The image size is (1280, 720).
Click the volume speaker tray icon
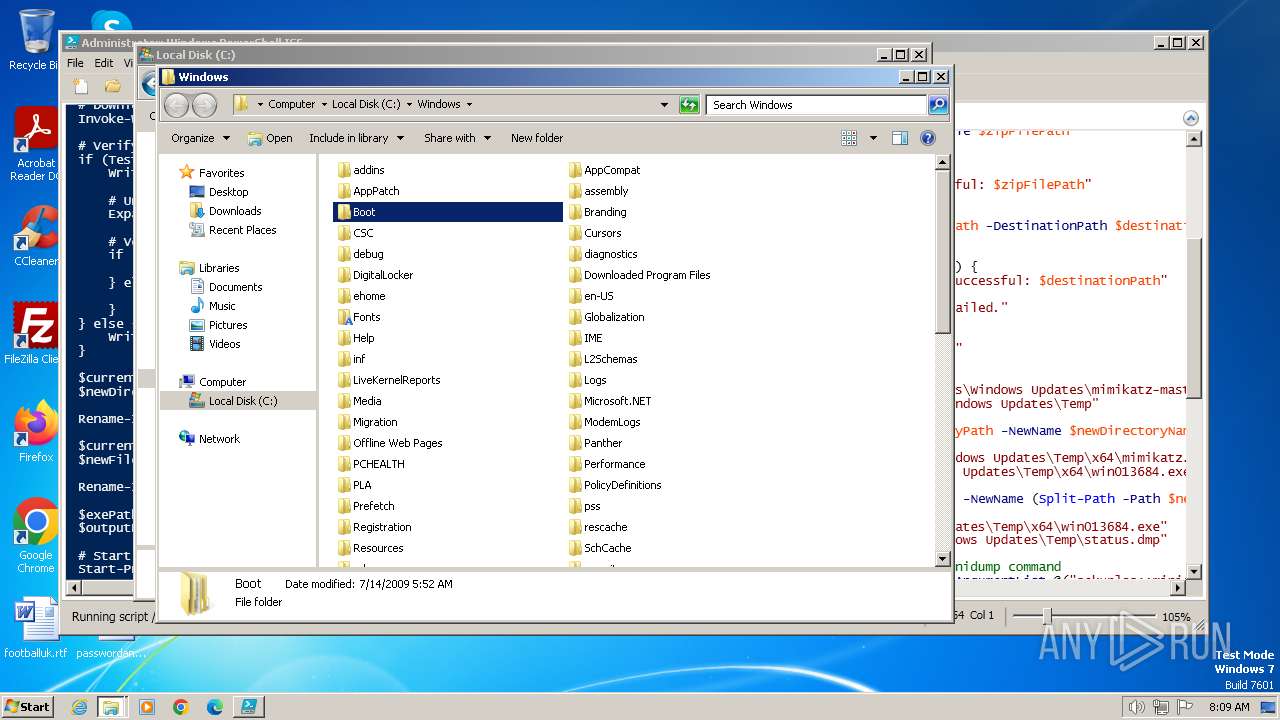[1136, 707]
